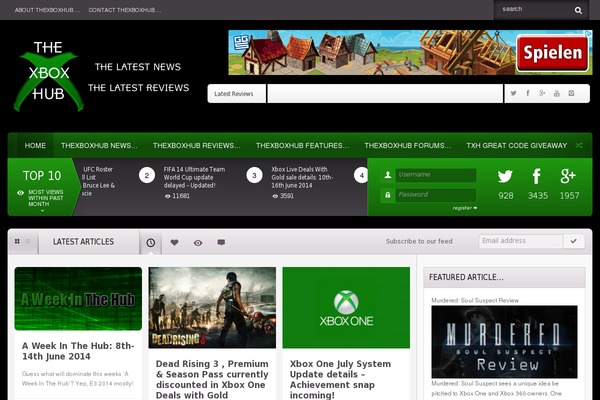Sort articles by most liked heart icon

(x=174, y=242)
